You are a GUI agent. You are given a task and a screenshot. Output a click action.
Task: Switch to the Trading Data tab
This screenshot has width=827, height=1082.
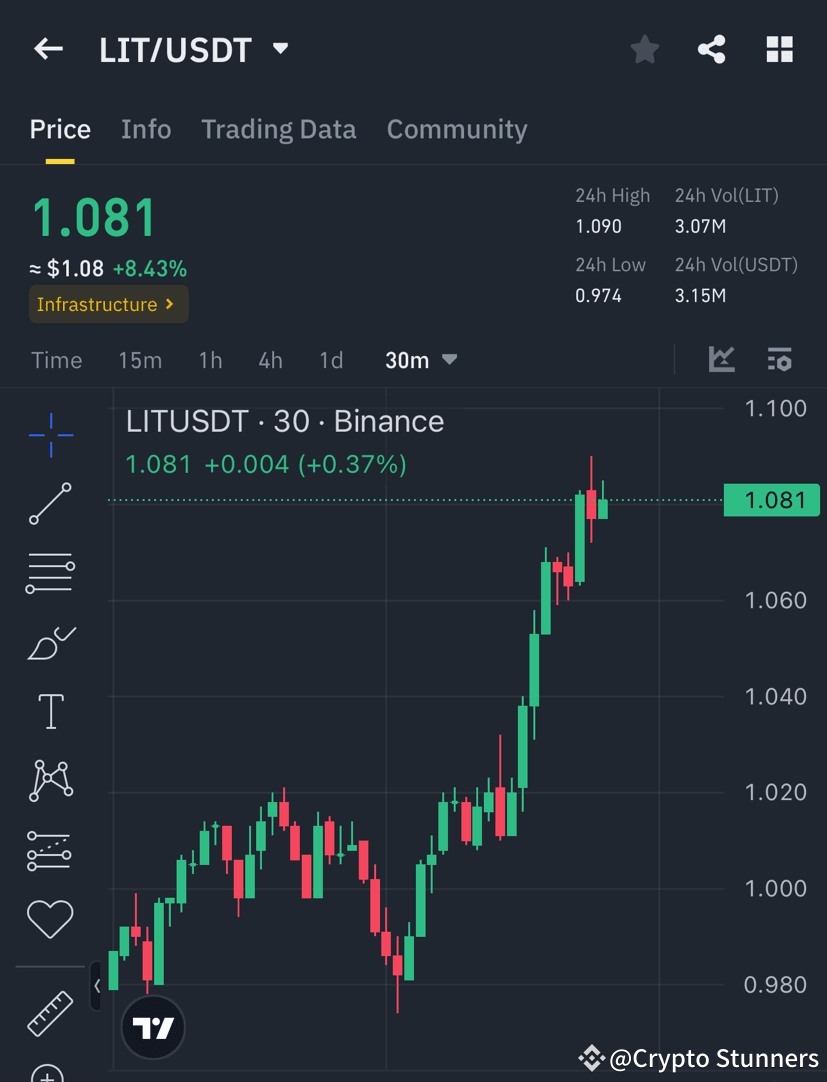tap(279, 129)
